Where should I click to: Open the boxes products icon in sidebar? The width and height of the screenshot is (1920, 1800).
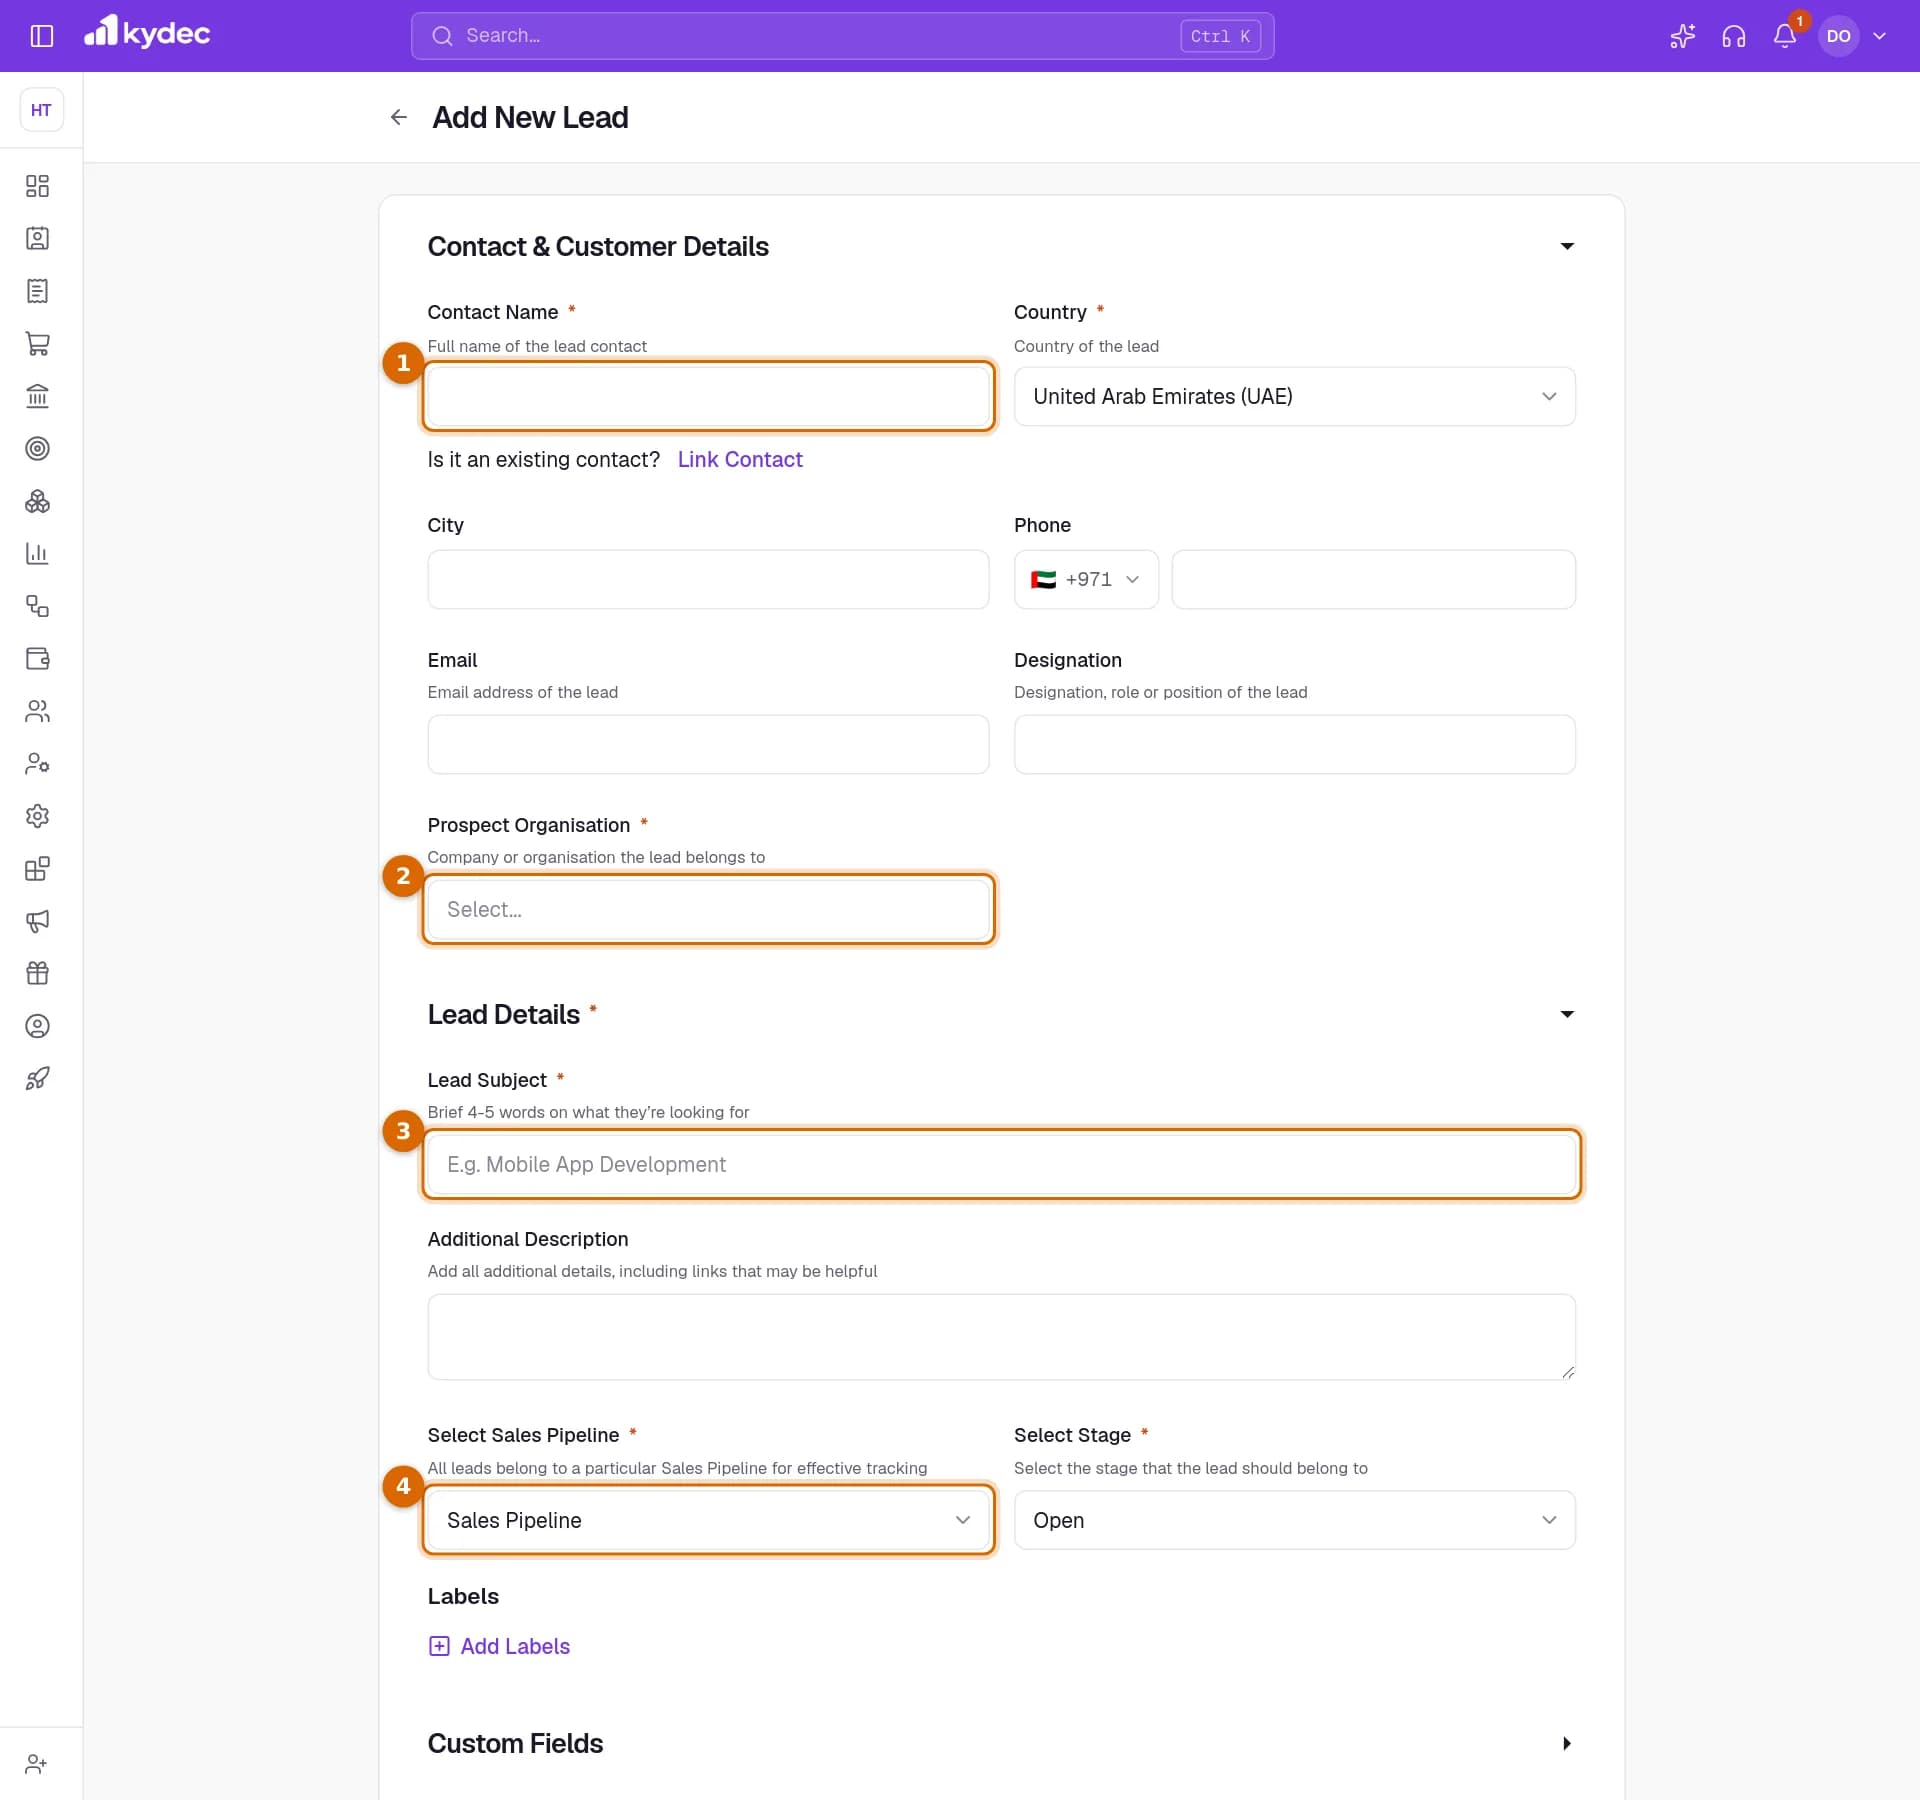[x=37, y=501]
